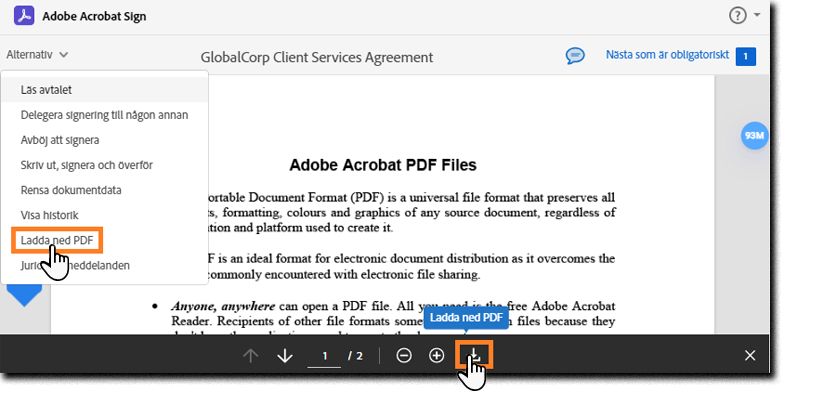Image resolution: width=829 pixels, height=401 pixels.
Task: Zoom out with the minus icon
Action: [404, 356]
